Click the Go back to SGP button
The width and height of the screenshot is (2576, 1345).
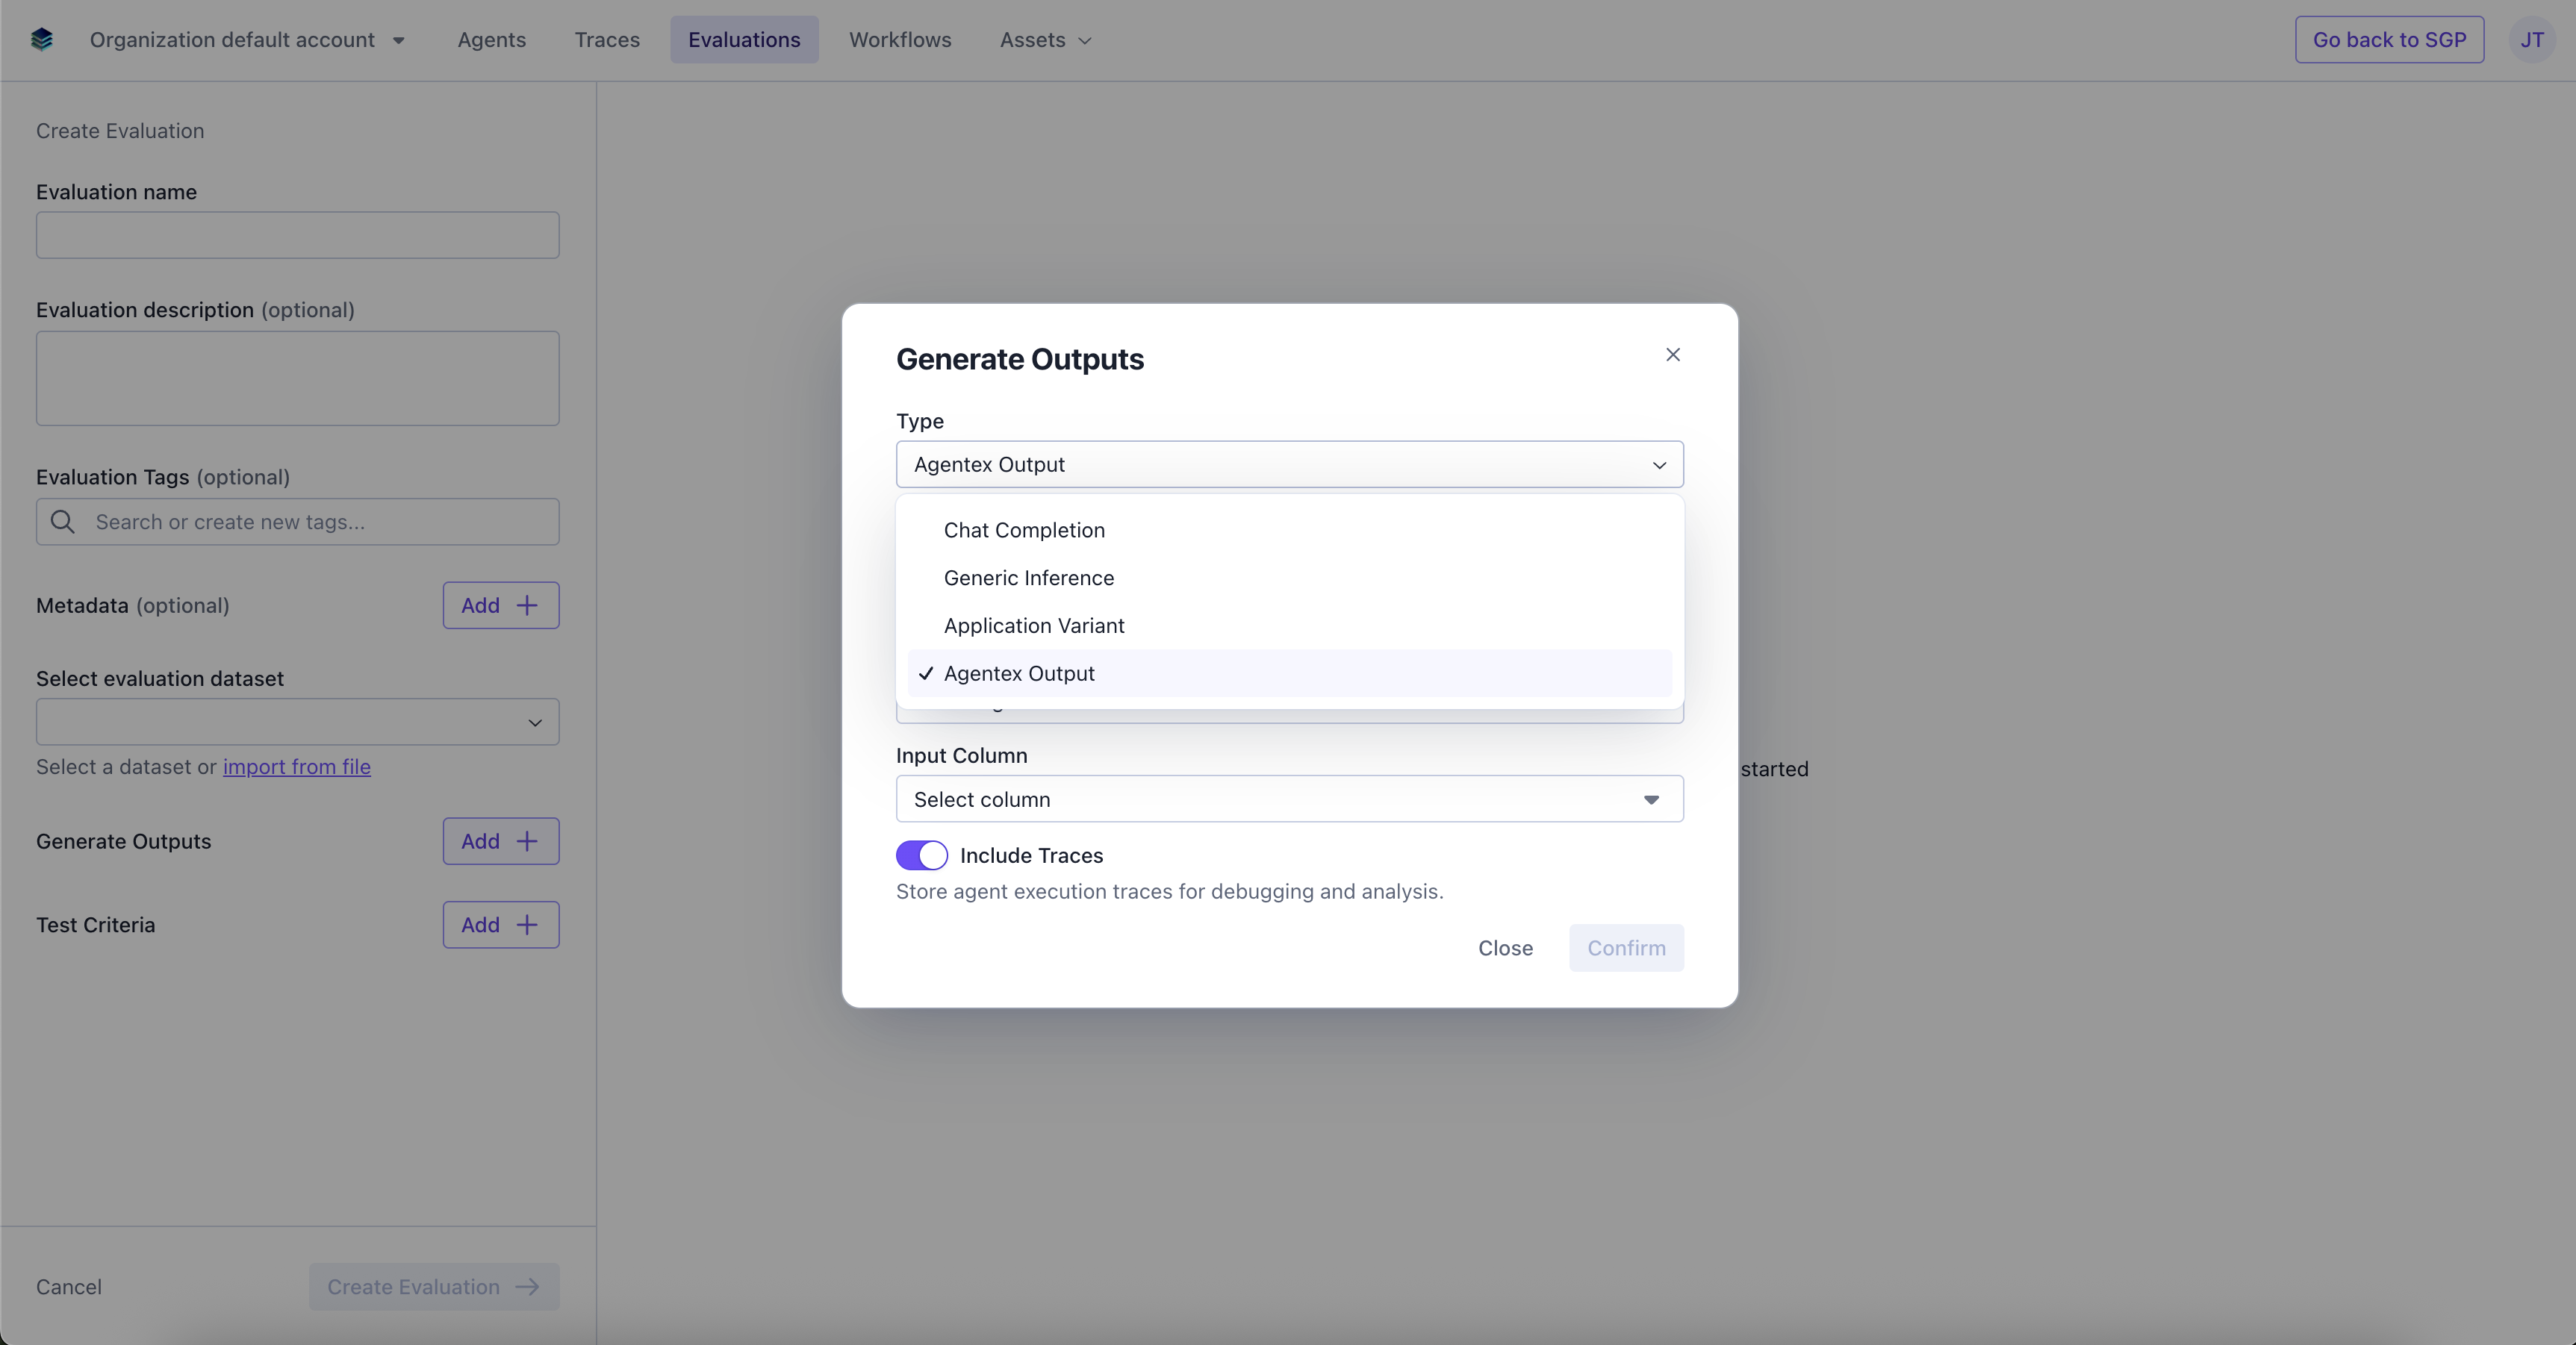[2389, 40]
